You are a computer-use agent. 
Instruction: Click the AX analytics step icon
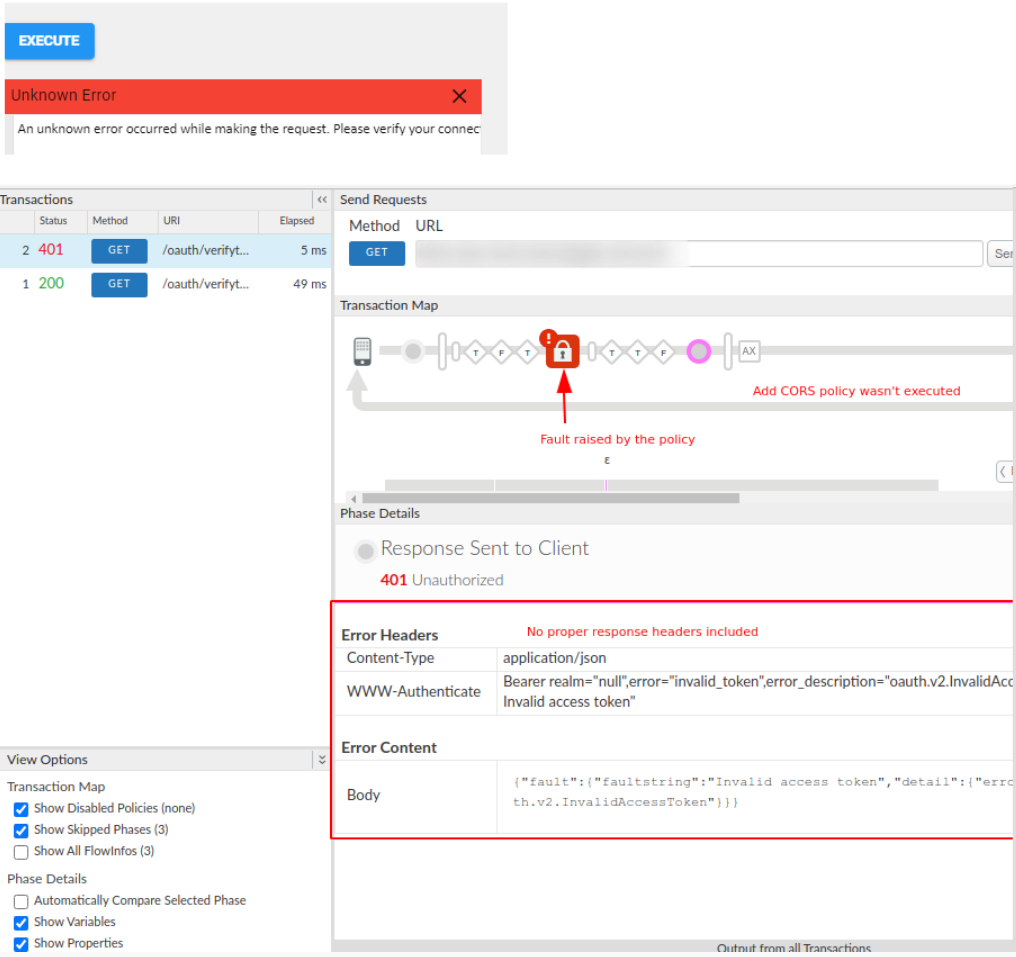[749, 351]
